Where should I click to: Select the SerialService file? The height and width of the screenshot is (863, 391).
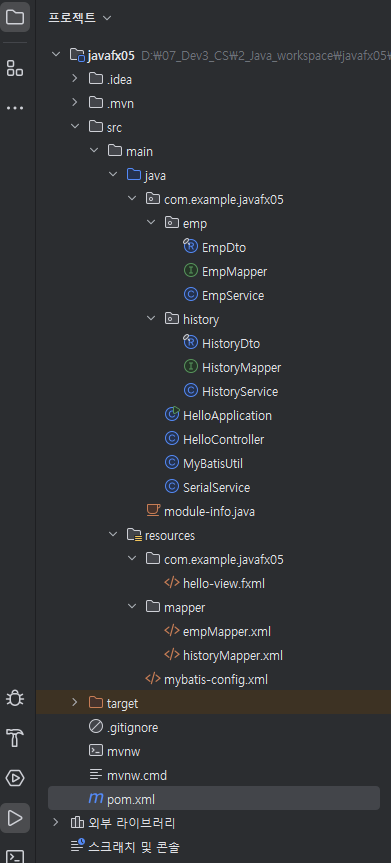pyautogui.click(x=216, y=488)
